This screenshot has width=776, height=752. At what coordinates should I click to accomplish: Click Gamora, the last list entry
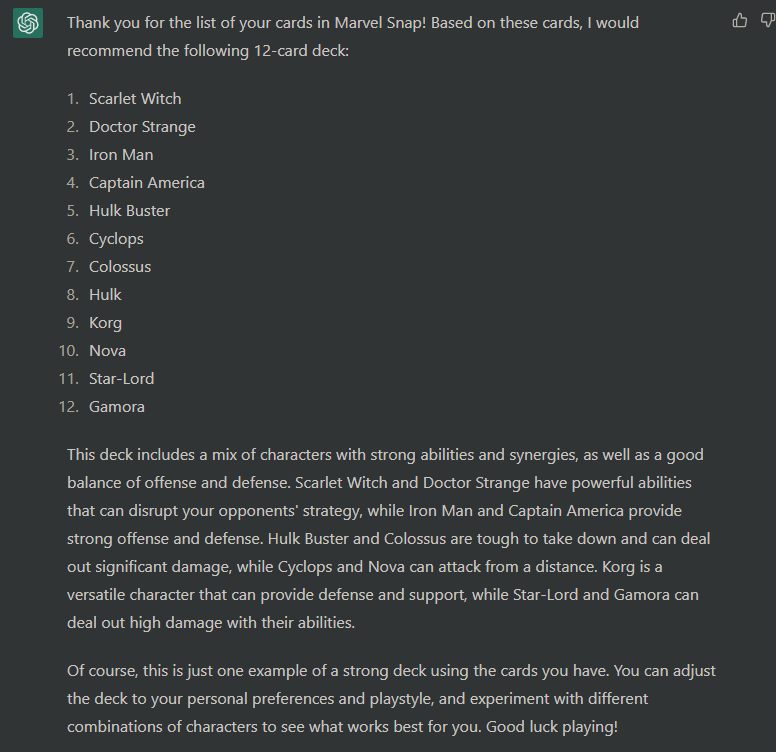pyautogui.click(x=116, y=407)
